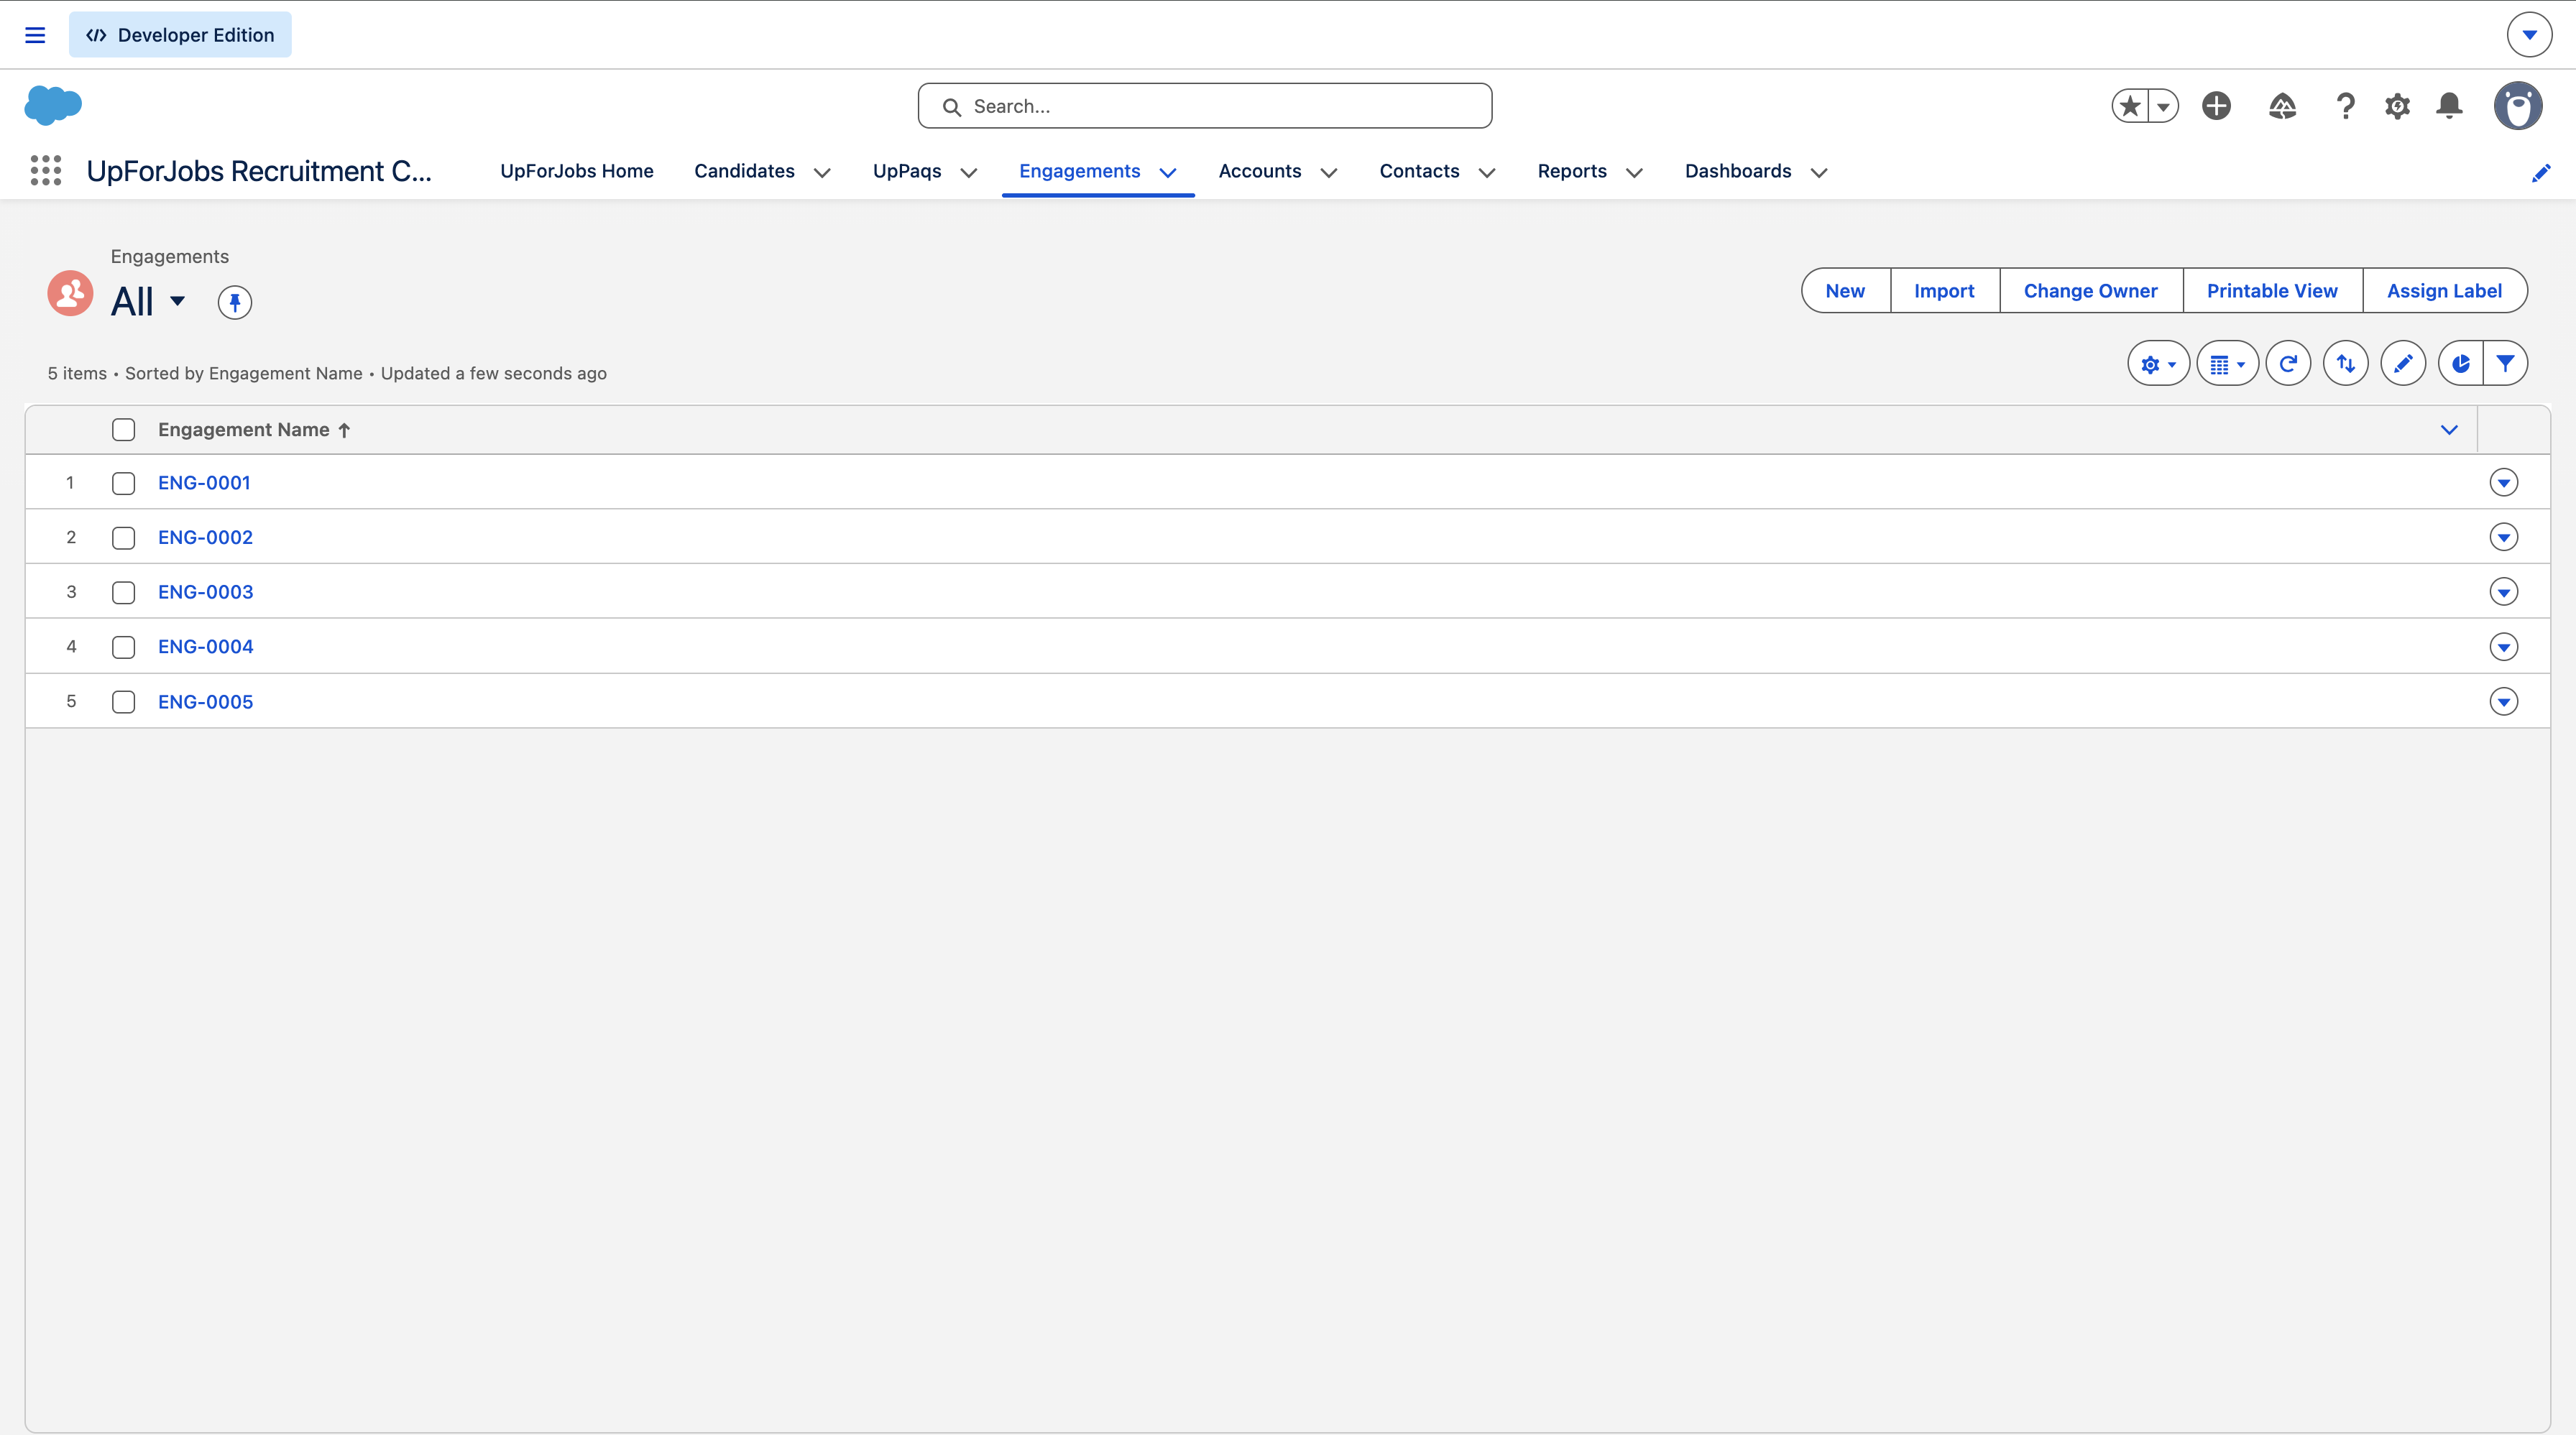Open row actions for ENG-0003

(2503, 592)
